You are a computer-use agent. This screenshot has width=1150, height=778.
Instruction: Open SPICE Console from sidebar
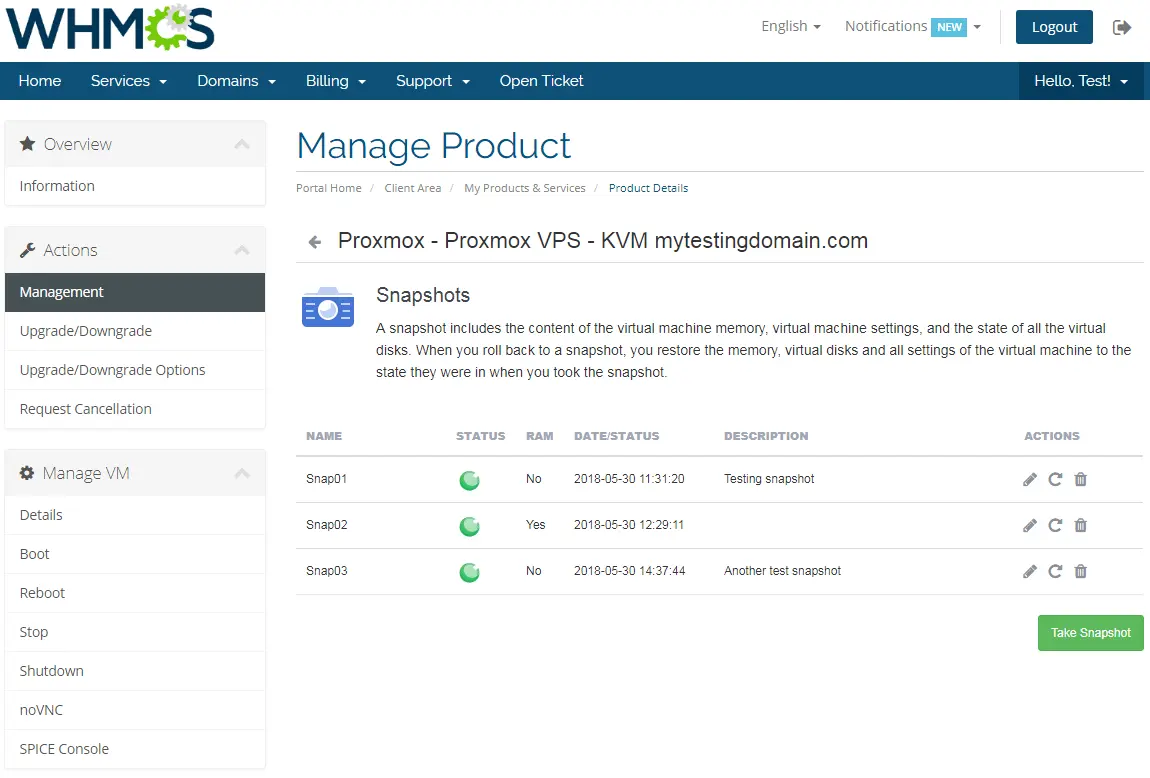tap(135, 749)
